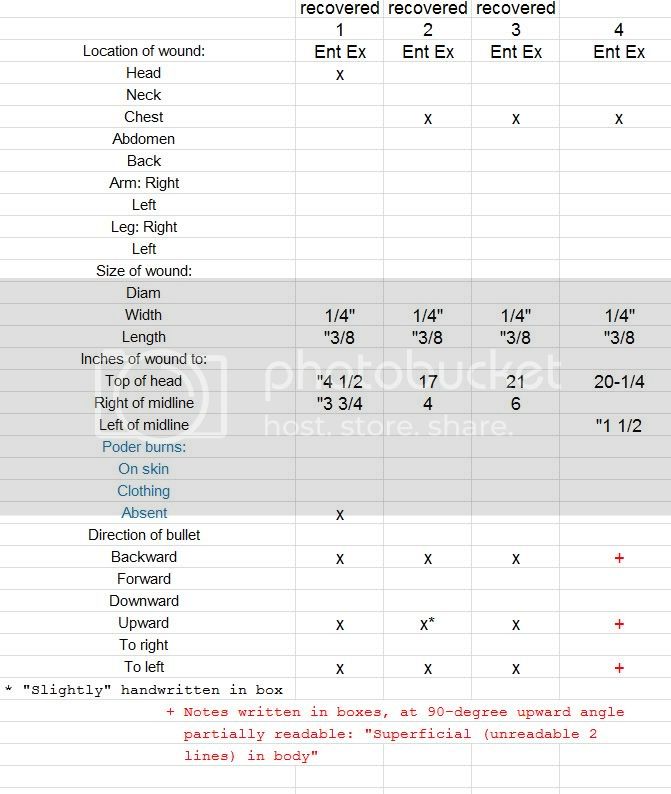Click the blue Poder burns: label
Viewport: 671px width, 794px height.
144,447
